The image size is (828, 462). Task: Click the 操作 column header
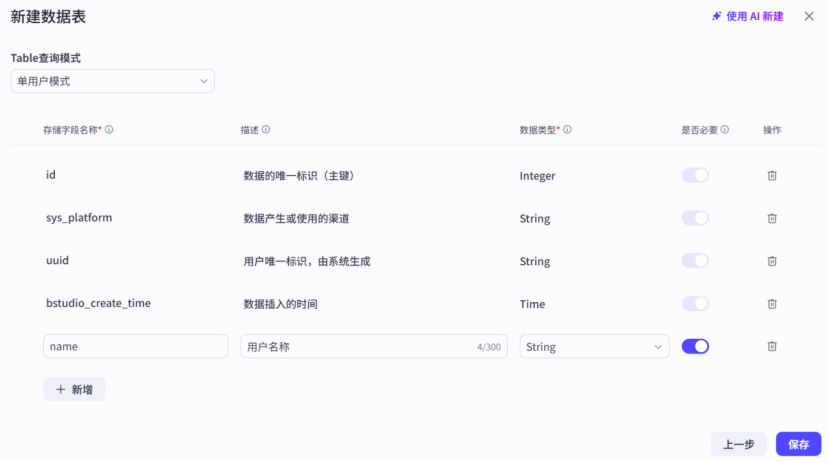pyautogui.click(x=772, y=130)
